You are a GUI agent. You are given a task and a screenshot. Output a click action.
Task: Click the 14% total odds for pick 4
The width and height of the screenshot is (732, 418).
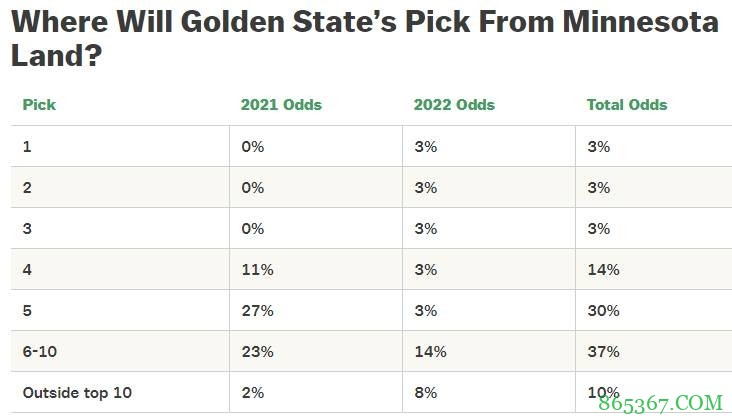click(603, 270)
